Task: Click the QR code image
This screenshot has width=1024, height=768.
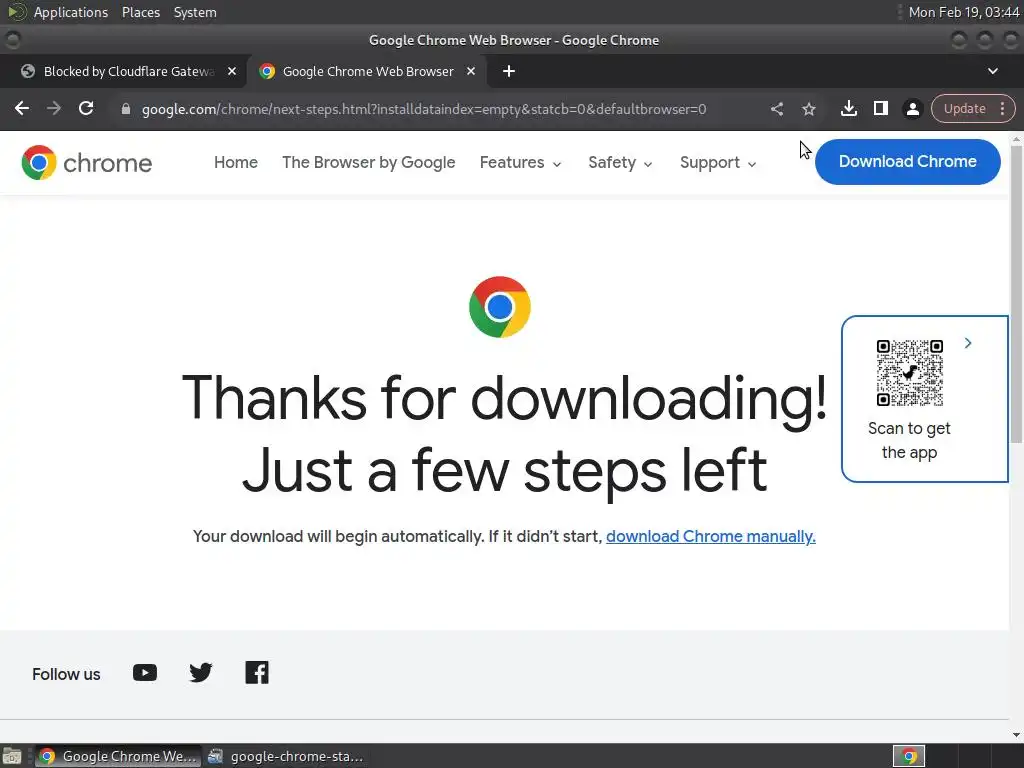Action: pyautogui.click(x=909, y=372)
